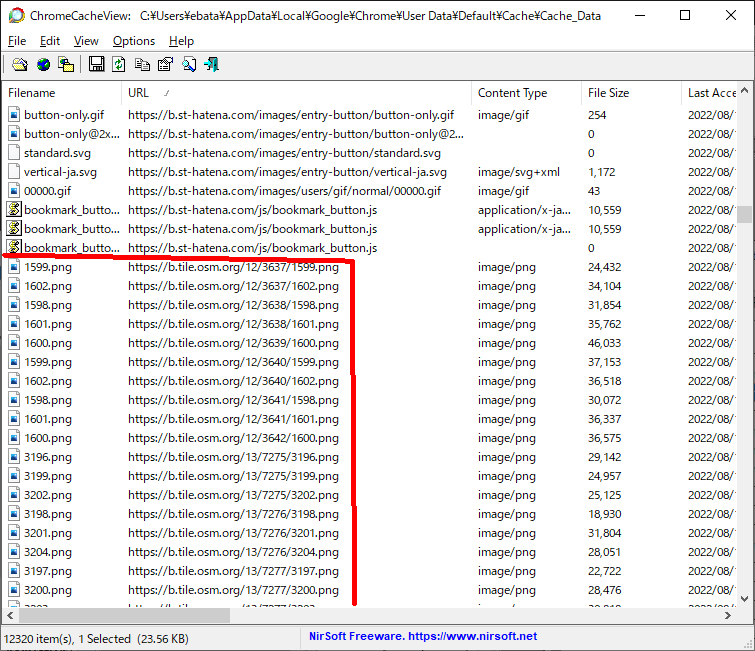Open the Options menu

(x=133, y=41)
